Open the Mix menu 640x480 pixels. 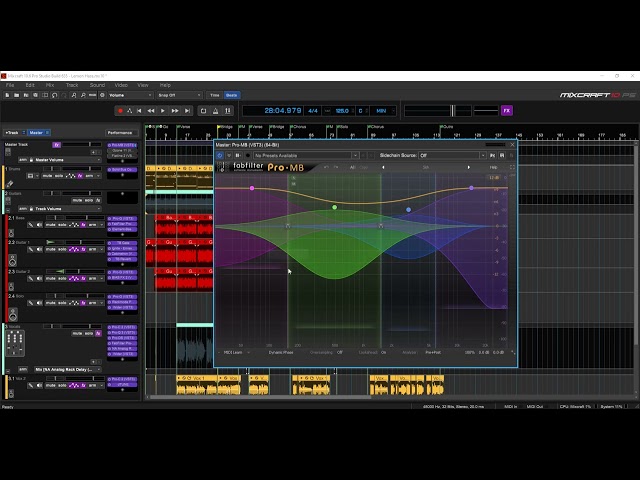50,85
